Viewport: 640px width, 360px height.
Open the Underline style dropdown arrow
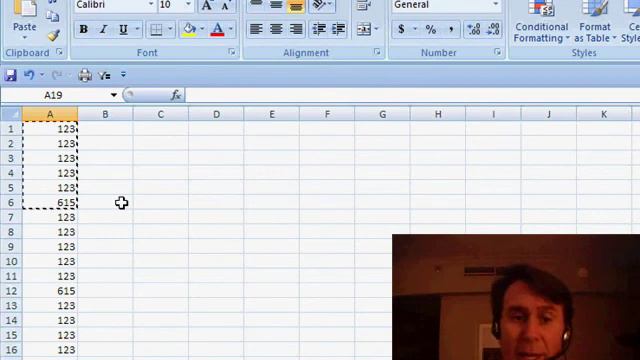click(x=137, y=29)
